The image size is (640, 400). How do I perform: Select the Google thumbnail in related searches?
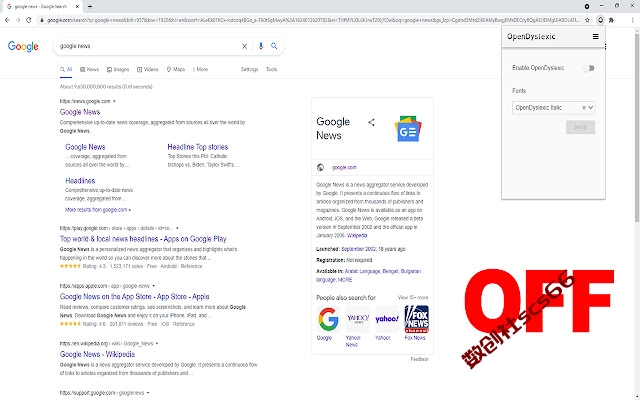pyautogui.click(x=328, y=319)
